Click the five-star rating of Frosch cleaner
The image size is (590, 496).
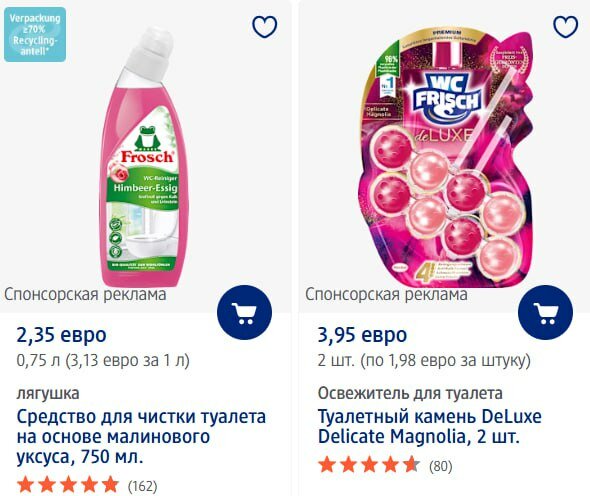coord(68,485)
